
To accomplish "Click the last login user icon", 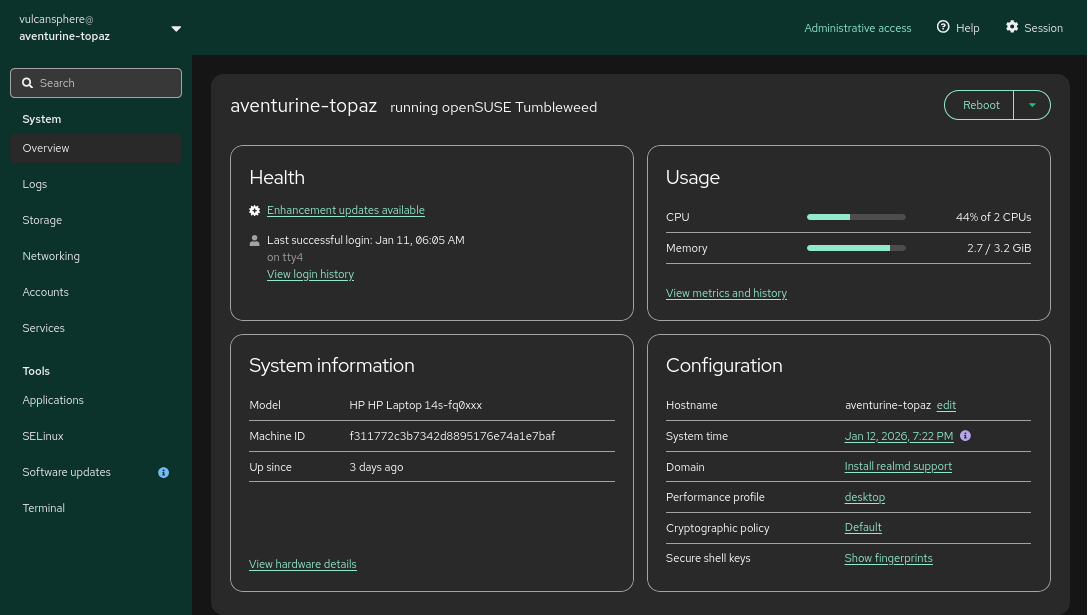I will click(255, 240).
